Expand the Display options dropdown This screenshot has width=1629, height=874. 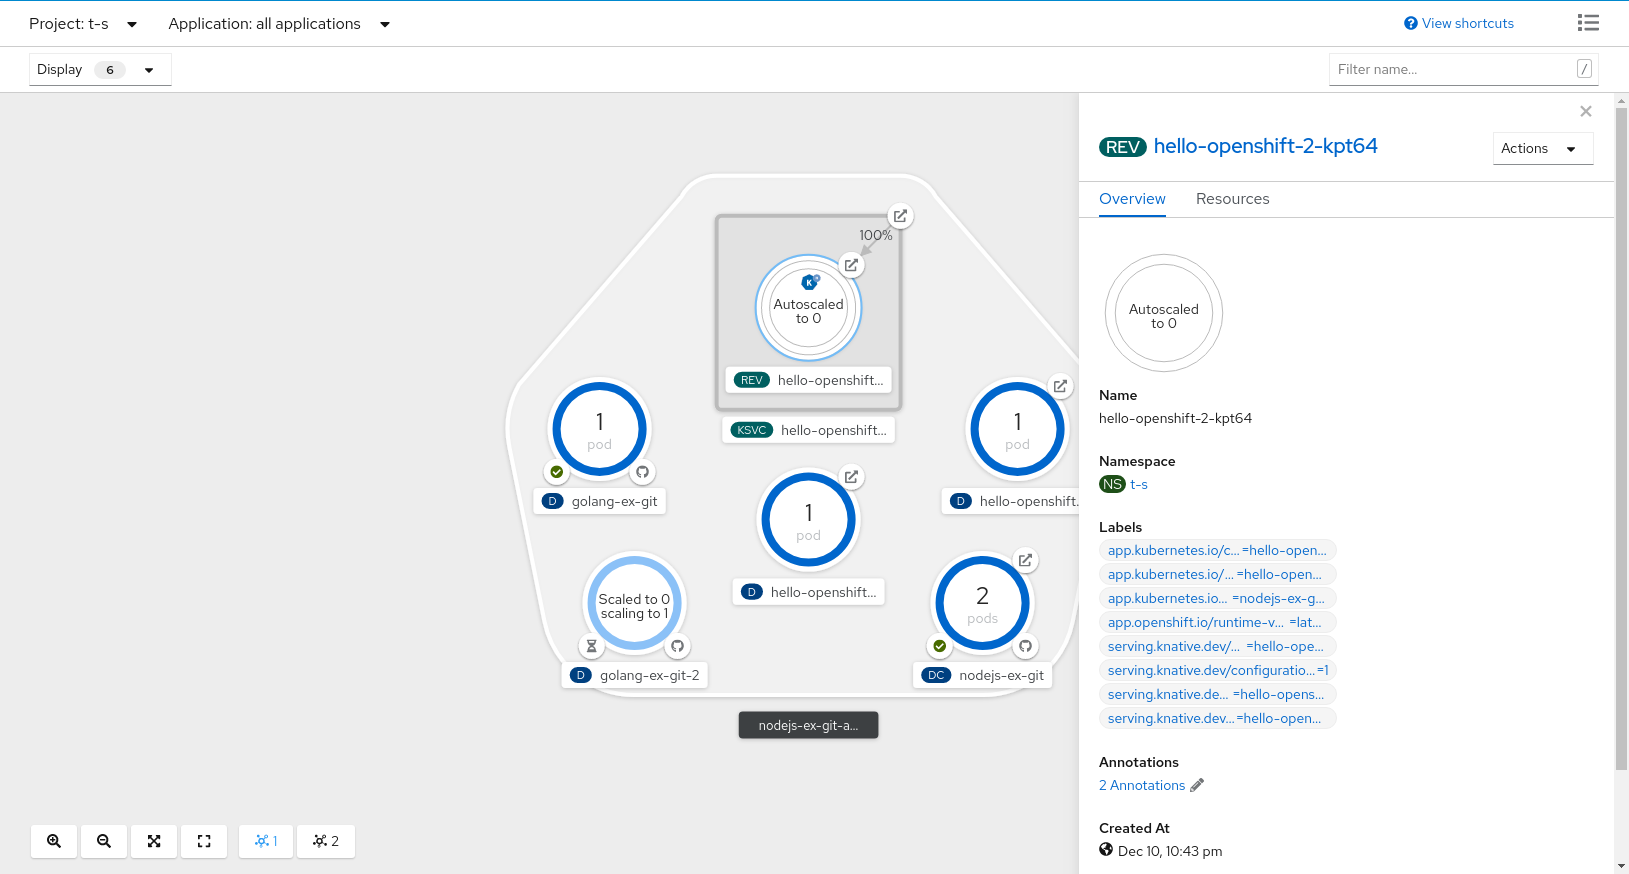point(100,69)
